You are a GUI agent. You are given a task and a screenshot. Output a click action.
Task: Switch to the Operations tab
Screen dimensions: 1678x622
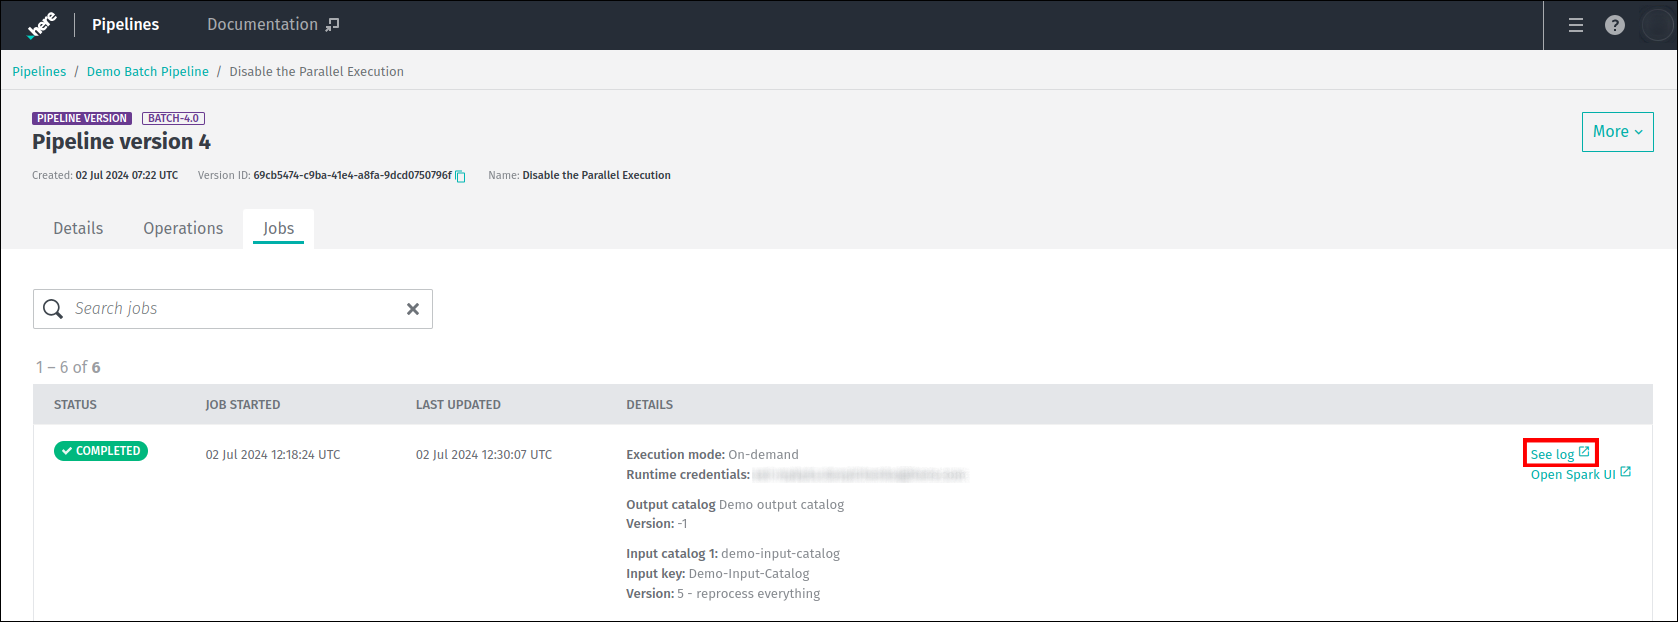point(183,228)
